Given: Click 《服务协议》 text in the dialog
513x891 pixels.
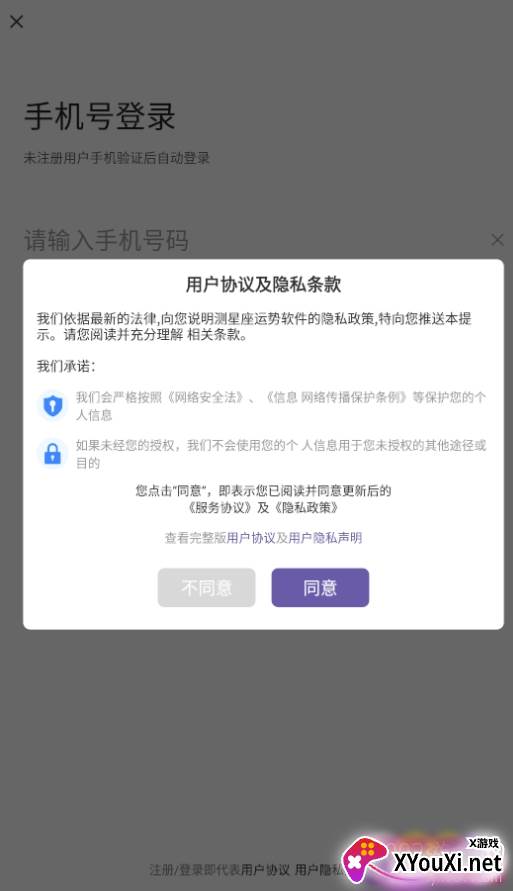Looking at the screenshot, I should tap(219, 507).
